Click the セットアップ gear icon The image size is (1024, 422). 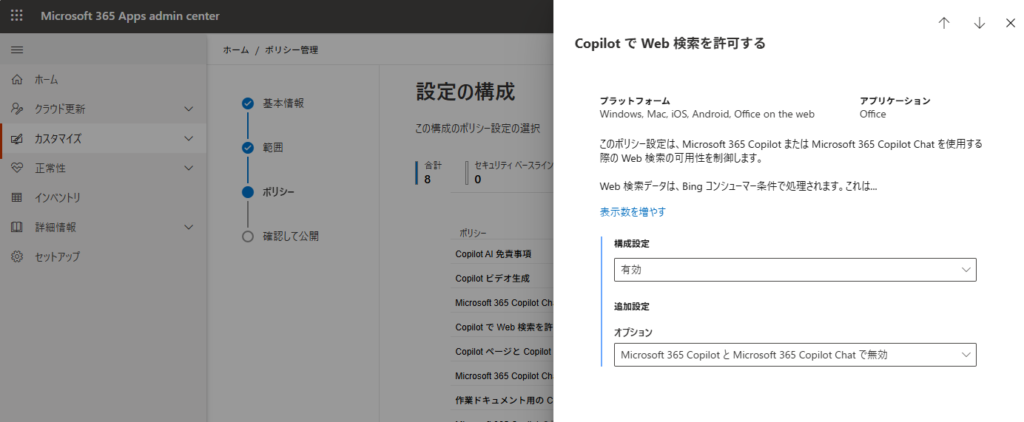tap(18, 257)
